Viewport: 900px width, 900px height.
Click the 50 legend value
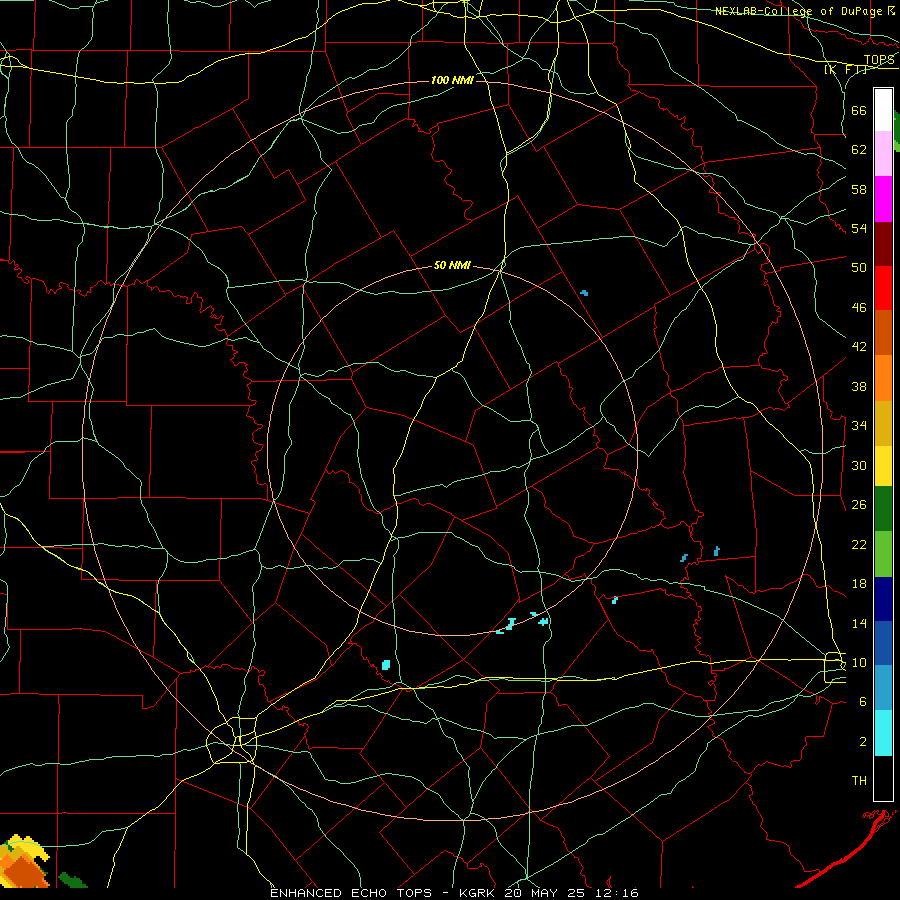(859, 268)
